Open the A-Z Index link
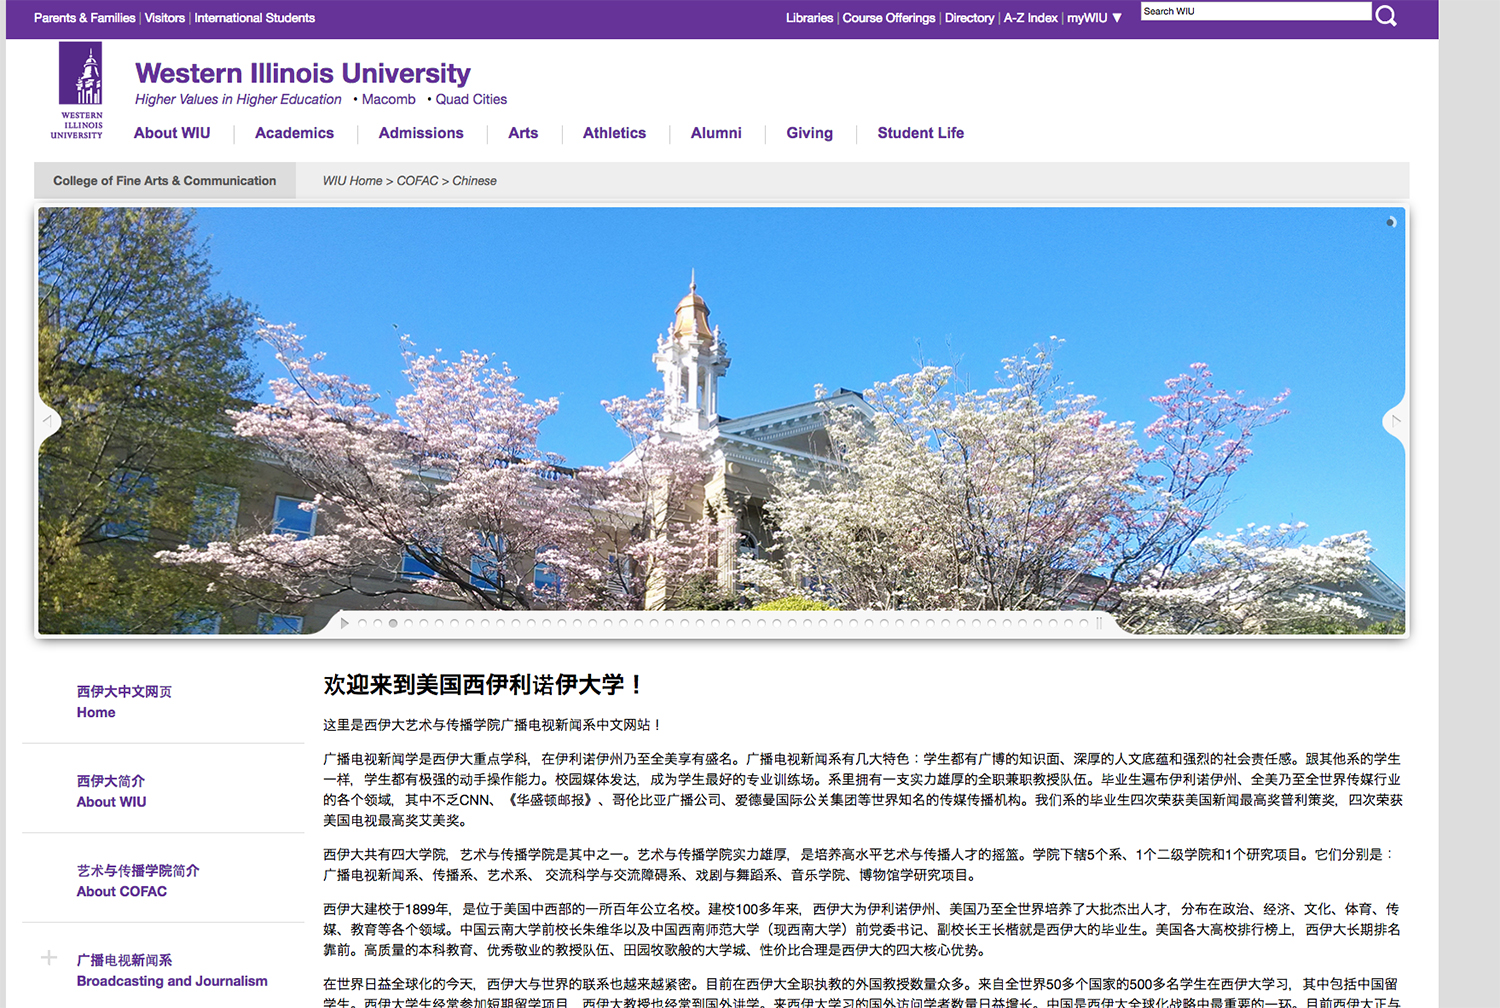 (1030, 18)
